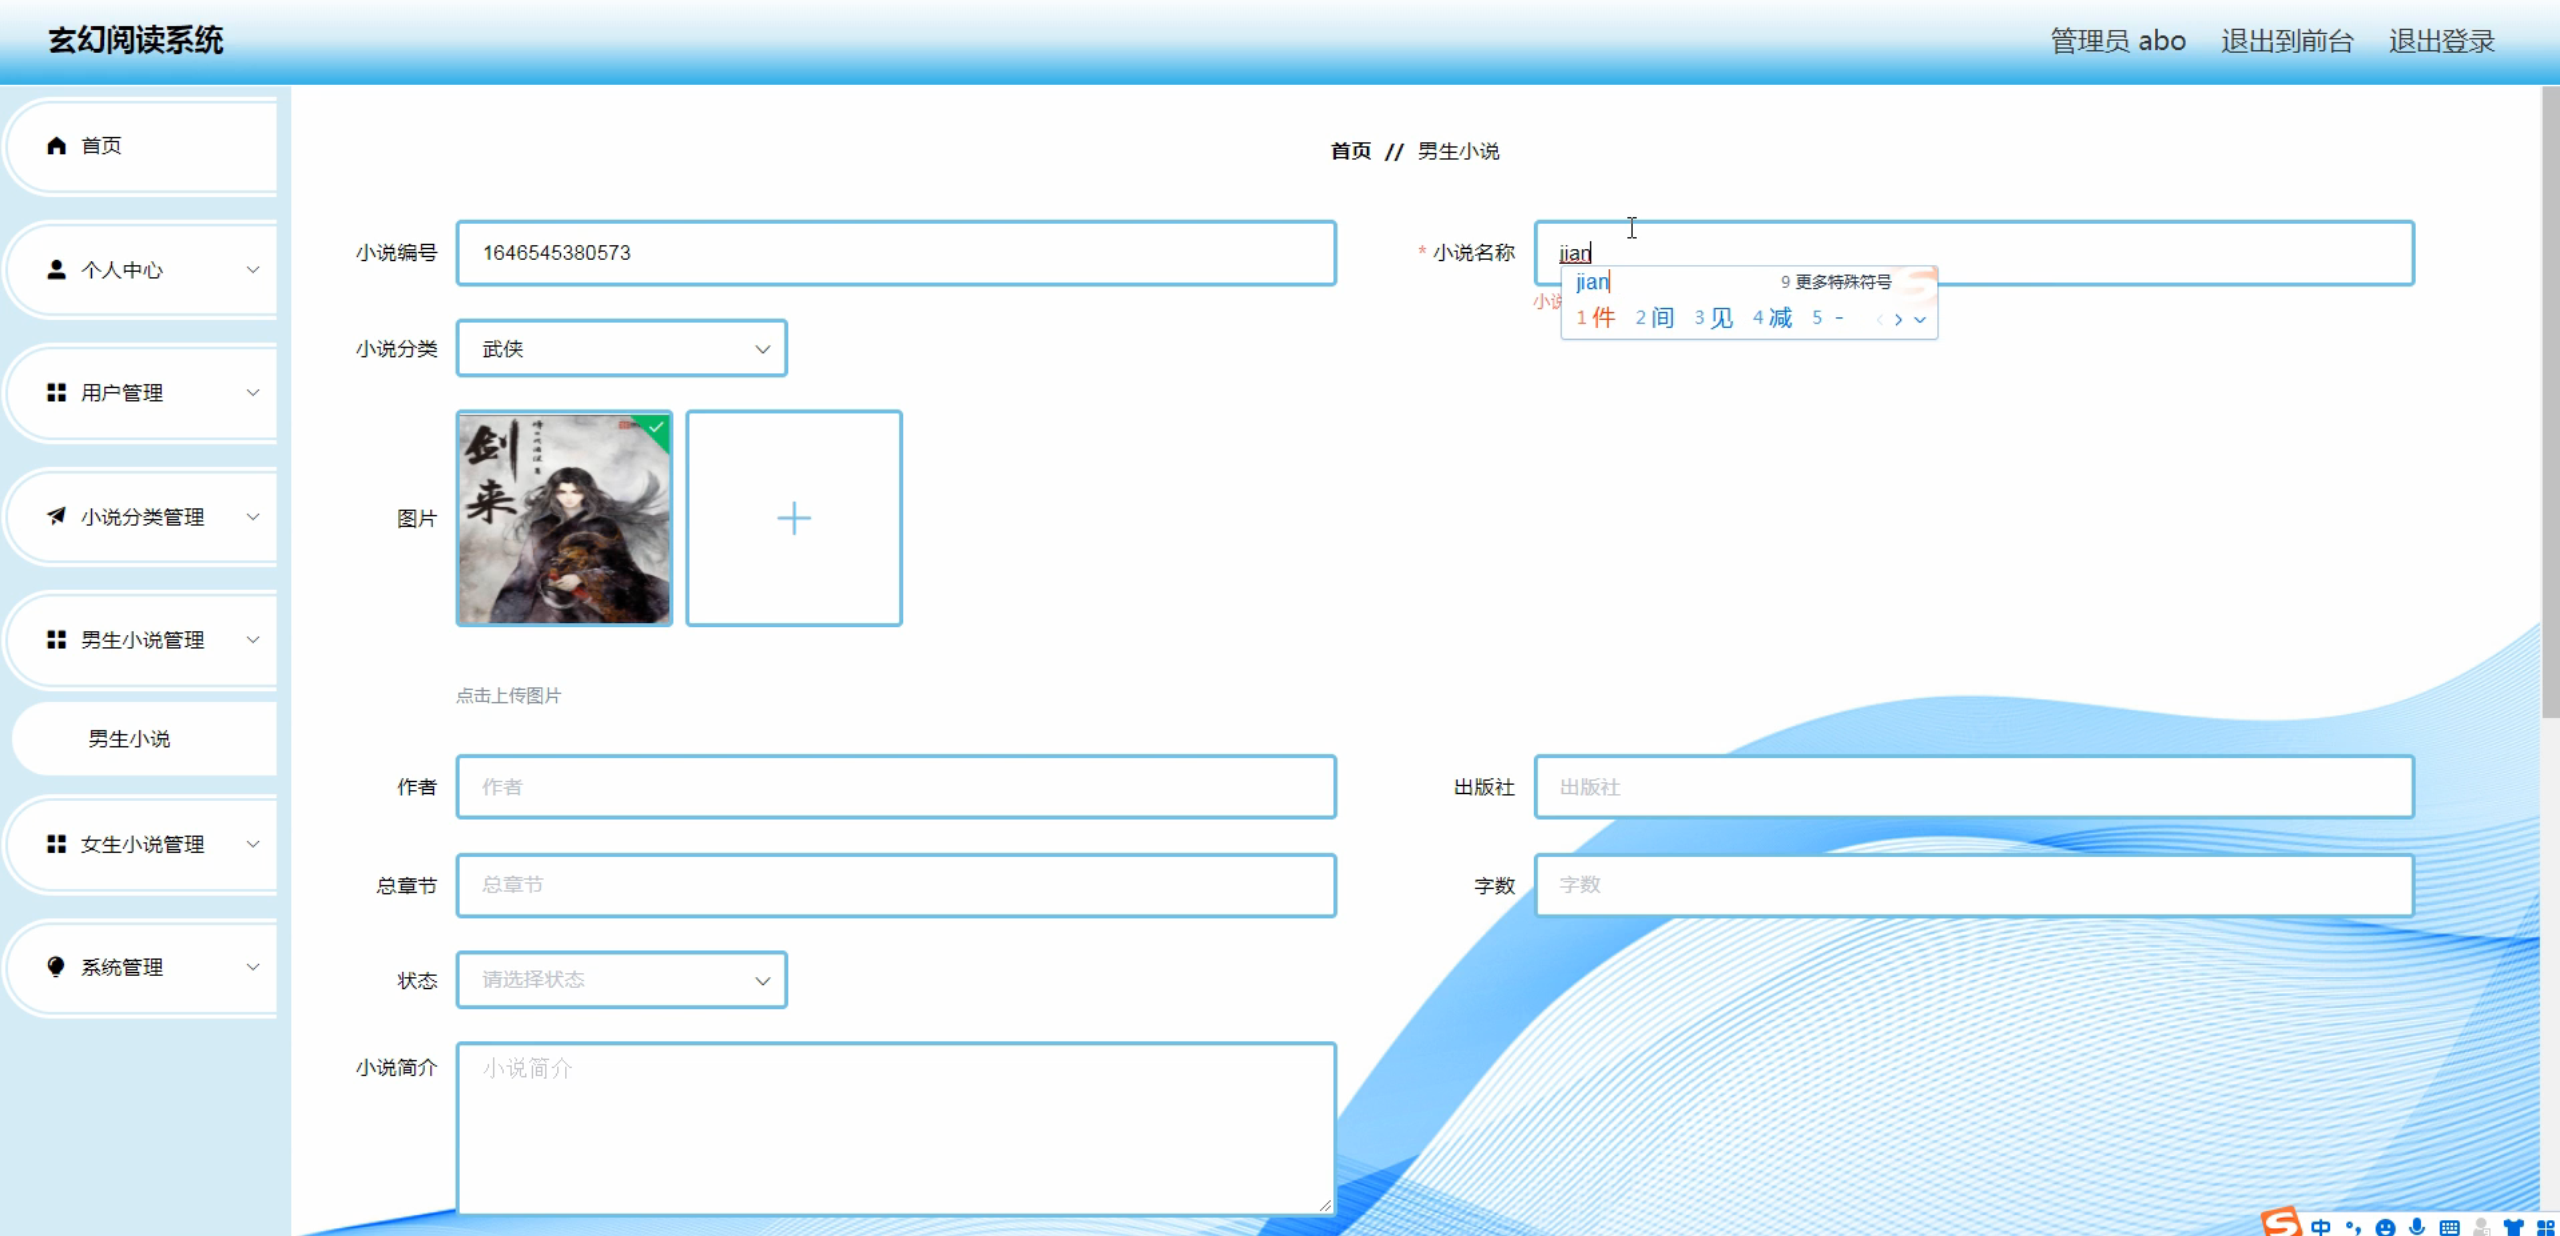Click the 剑来 uploaded cover thumbnail

pos(564,518)
